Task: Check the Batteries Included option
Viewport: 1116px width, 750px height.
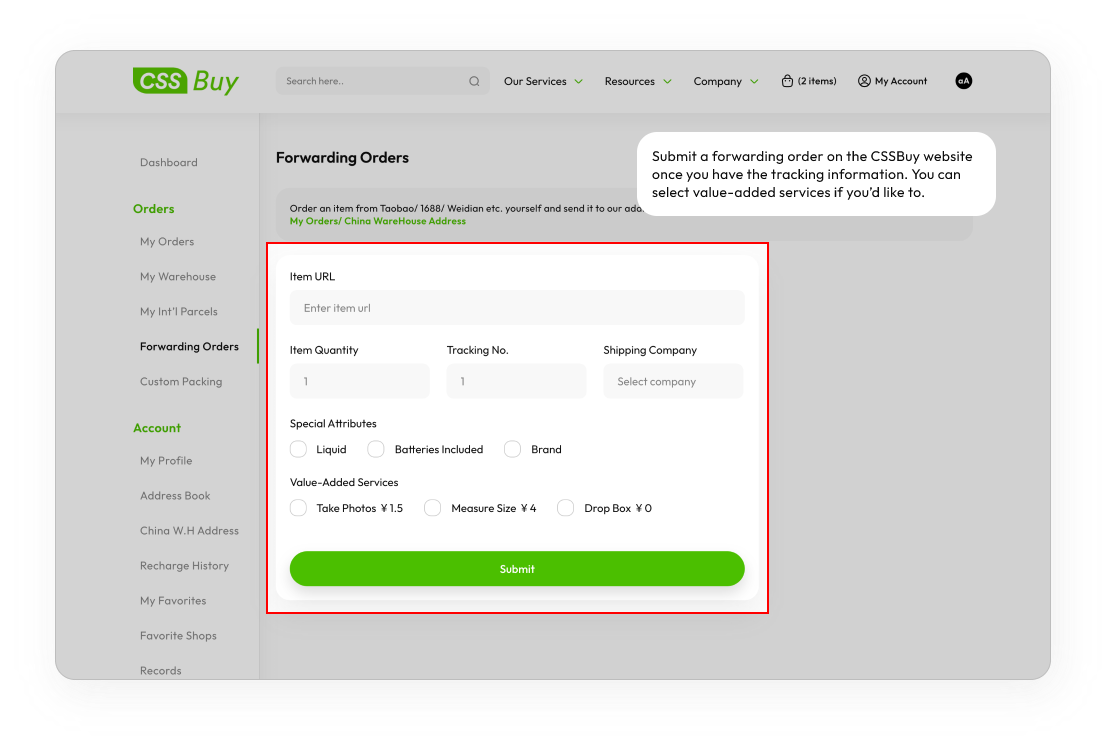Action: tap(376, 449)
